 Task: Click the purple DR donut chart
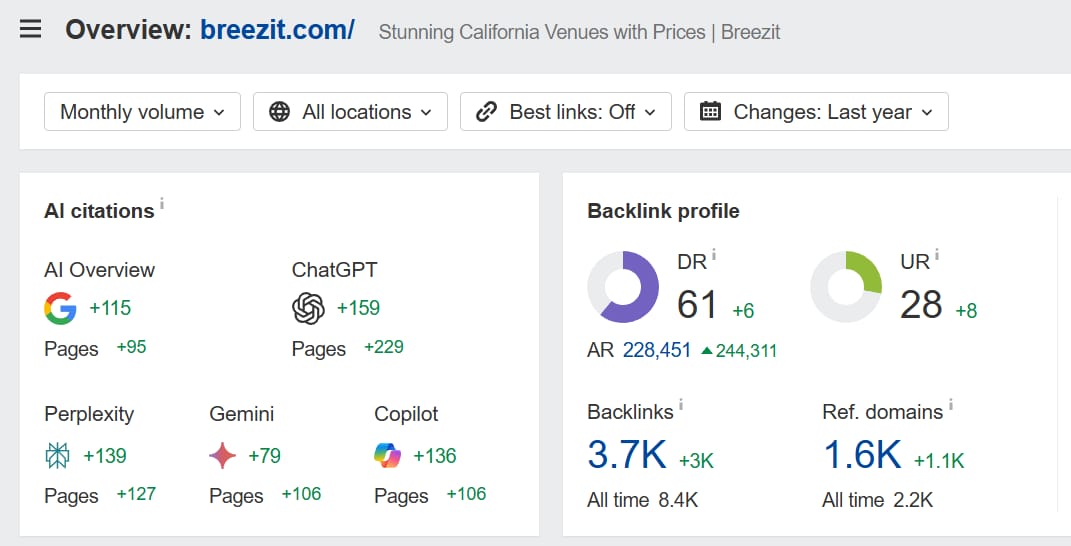623,286
